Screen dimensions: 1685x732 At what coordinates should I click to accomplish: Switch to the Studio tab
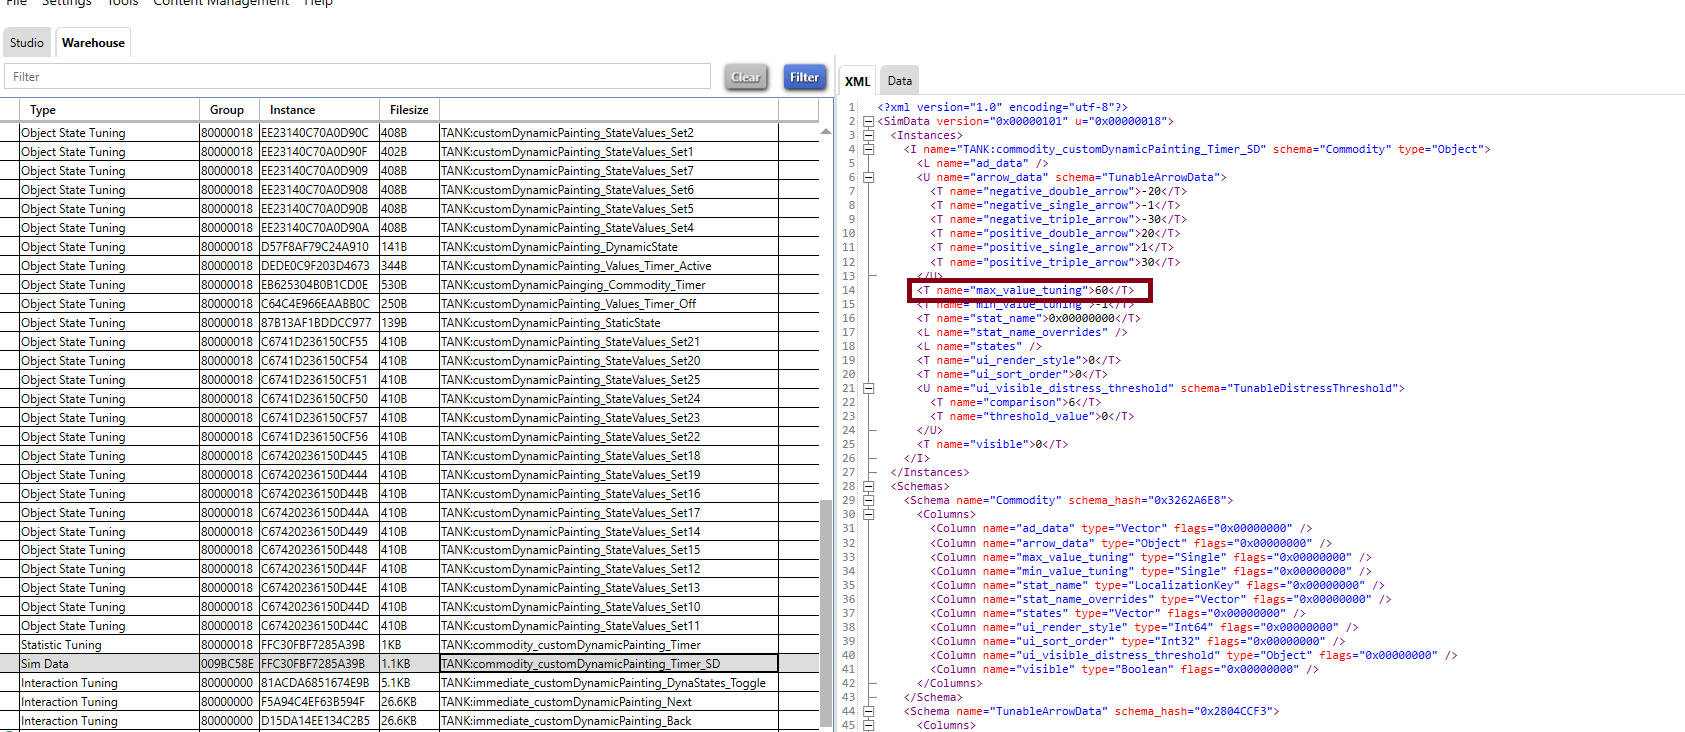pos(27,43)
